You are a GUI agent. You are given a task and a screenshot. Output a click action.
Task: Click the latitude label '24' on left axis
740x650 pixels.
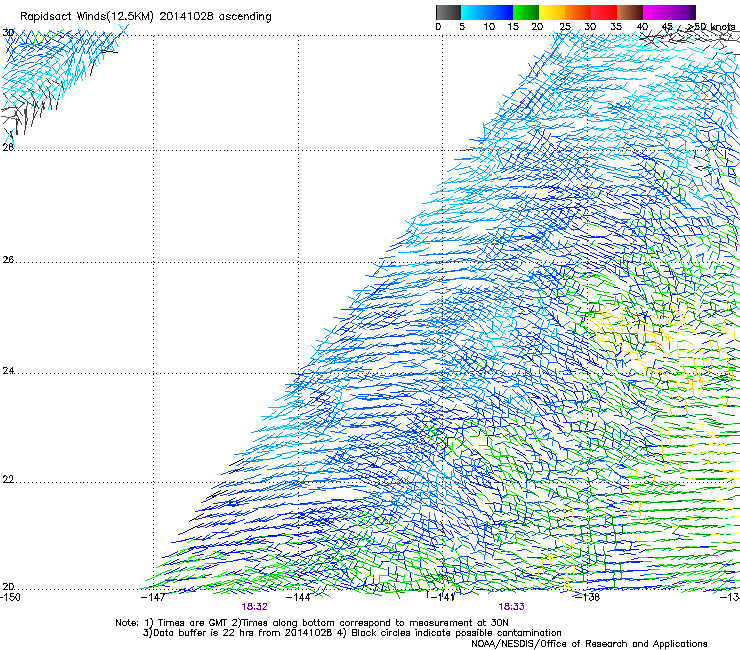tap(8, 371)
